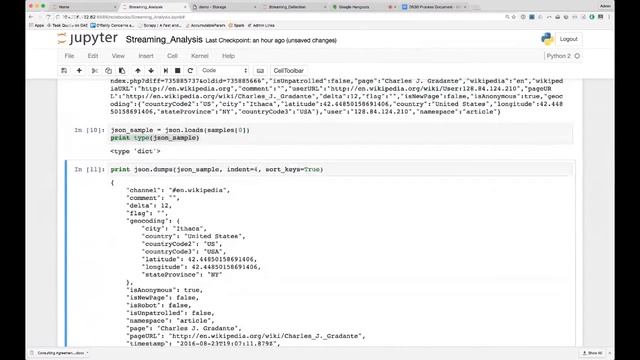Insert a new cell below using plus icon
The image size is (640, 360).
(x=79, y=71)
